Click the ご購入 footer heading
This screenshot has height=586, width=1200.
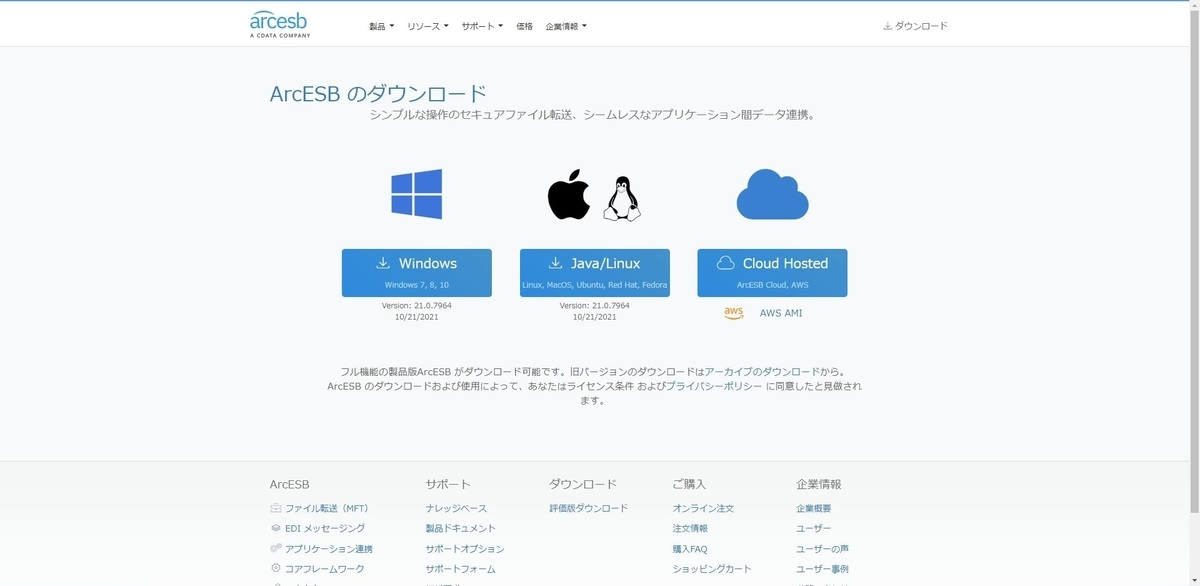(x=689, y=484)
